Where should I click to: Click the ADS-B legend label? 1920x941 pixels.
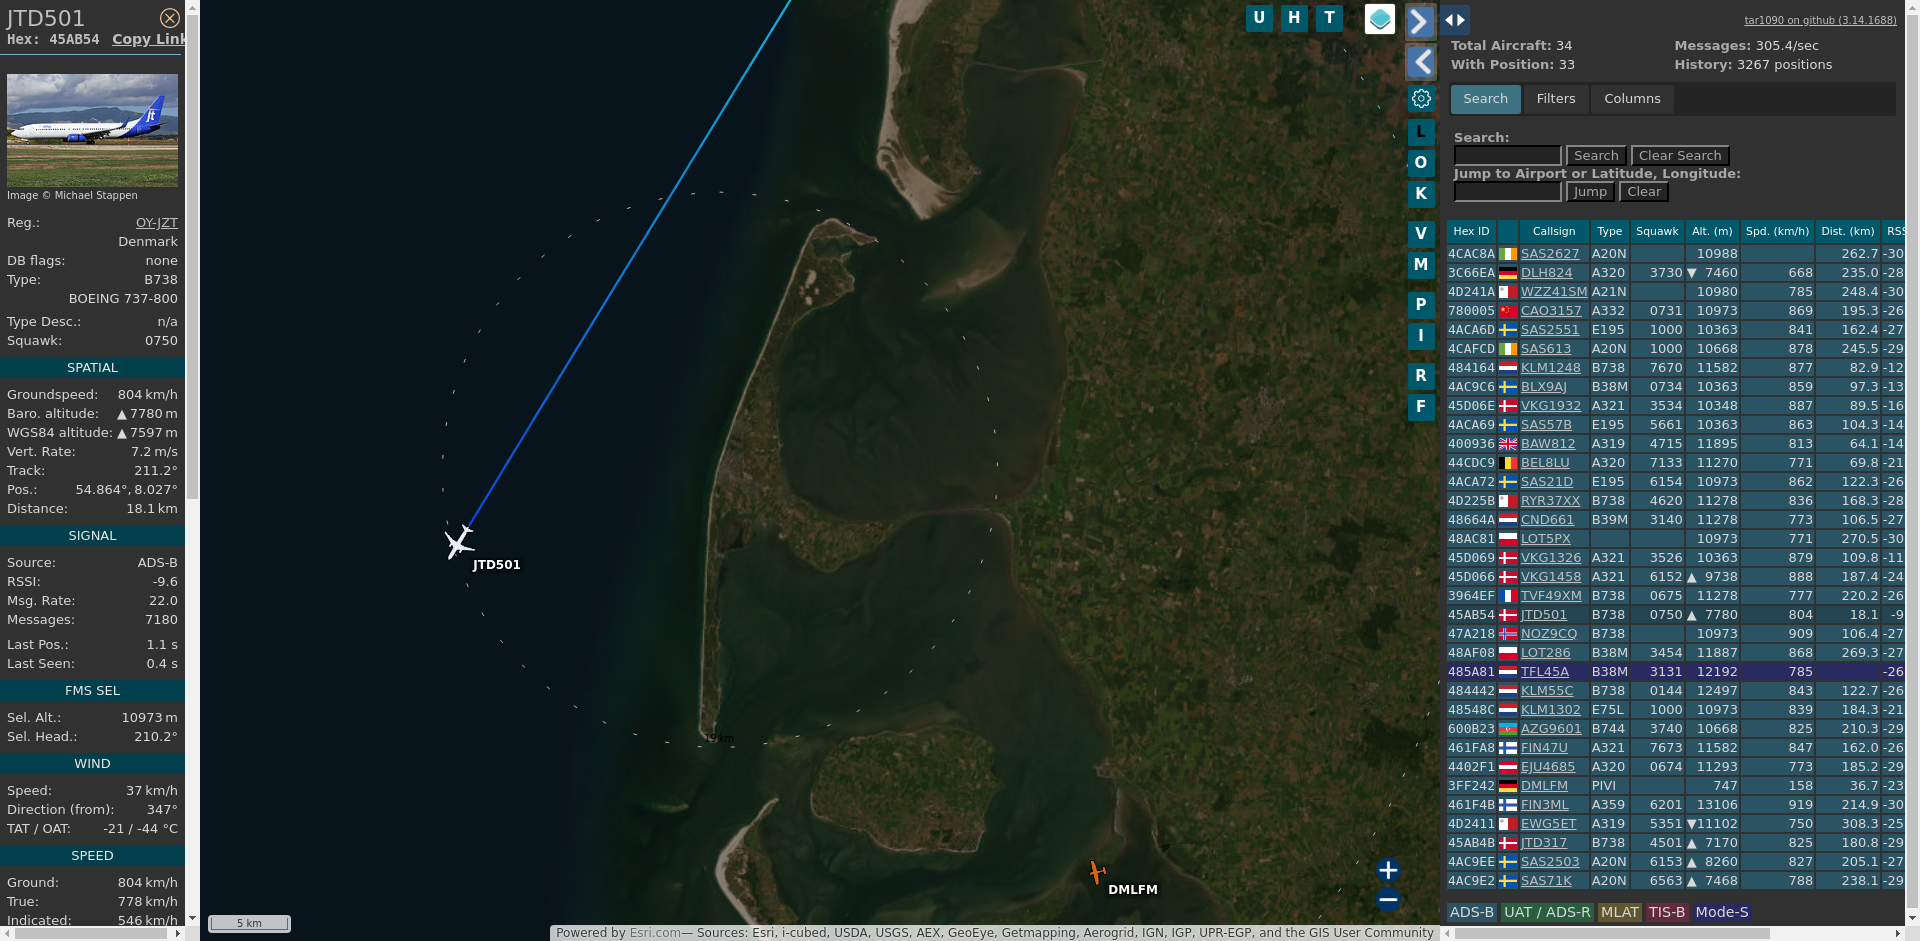1471,912
